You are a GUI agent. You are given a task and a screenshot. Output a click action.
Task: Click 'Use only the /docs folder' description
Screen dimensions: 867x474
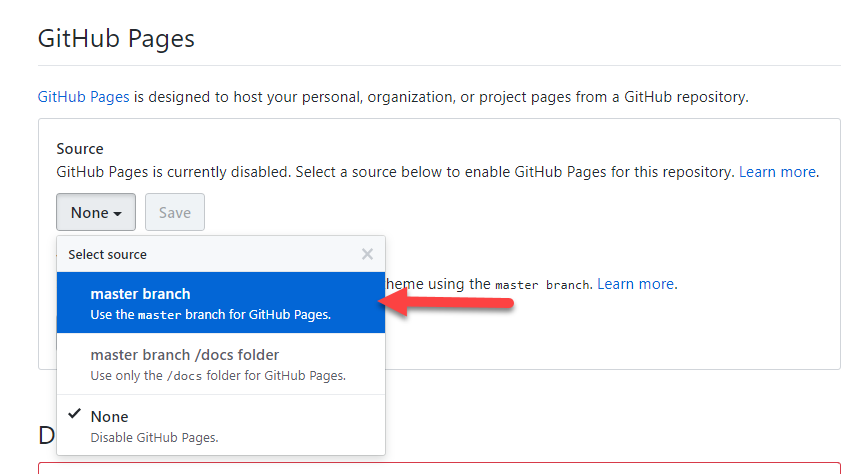[218, 376]
